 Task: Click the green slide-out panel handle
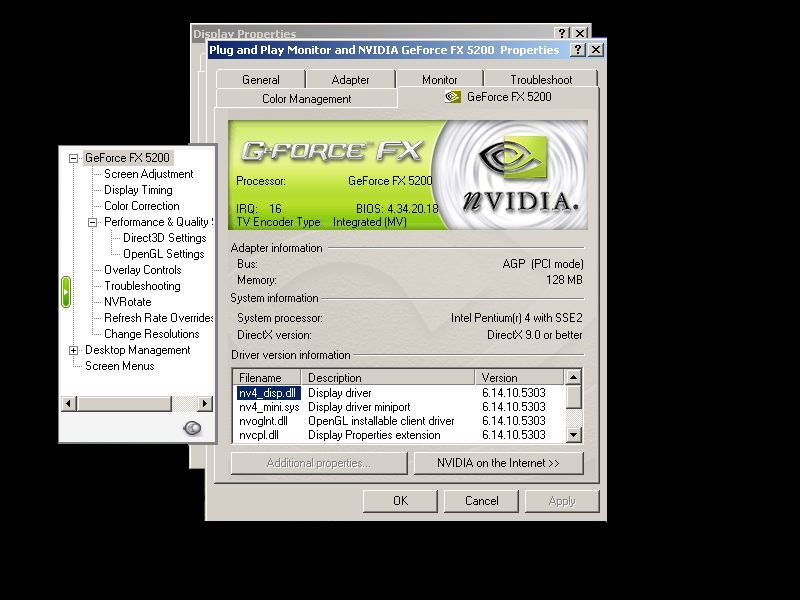(x=66, y=292)
